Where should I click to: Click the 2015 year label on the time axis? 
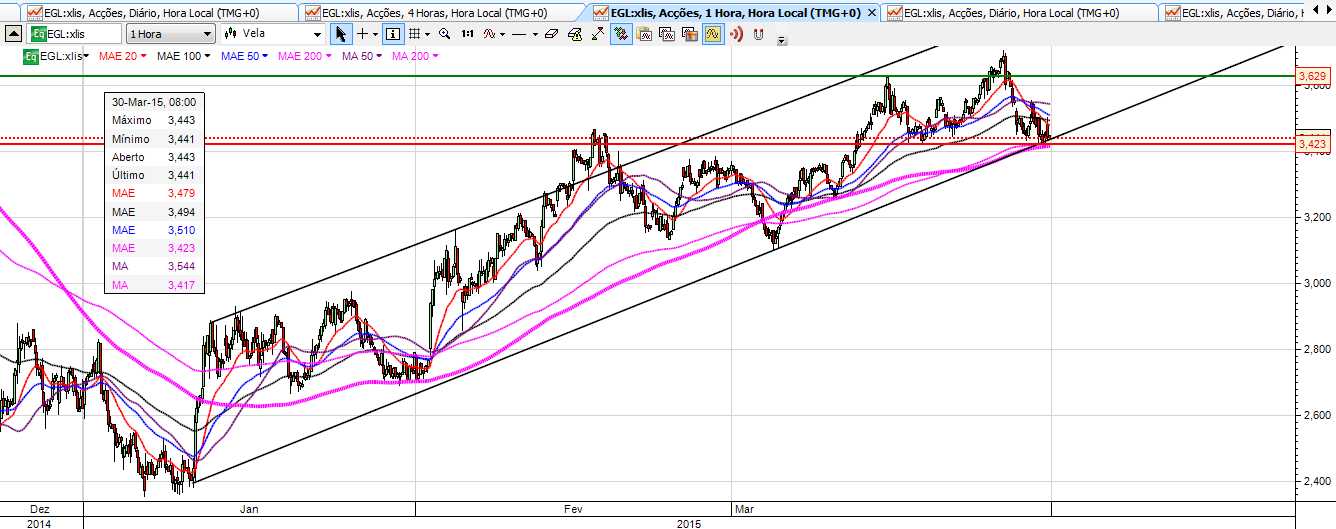click(x=689, y=523)
